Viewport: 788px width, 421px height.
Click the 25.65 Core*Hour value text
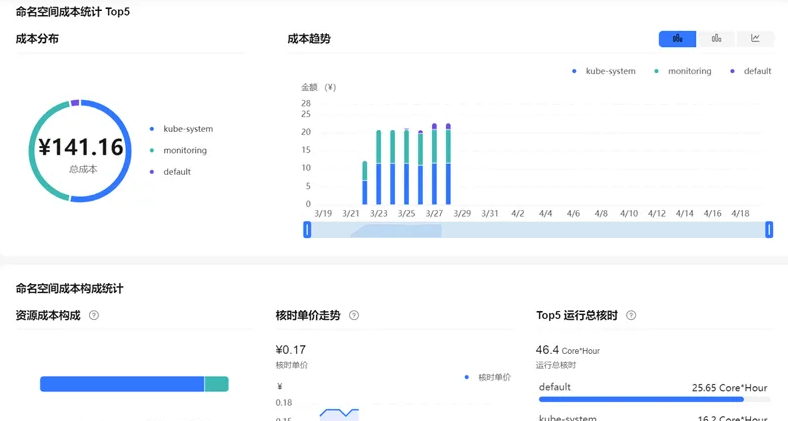click(730, 388)
